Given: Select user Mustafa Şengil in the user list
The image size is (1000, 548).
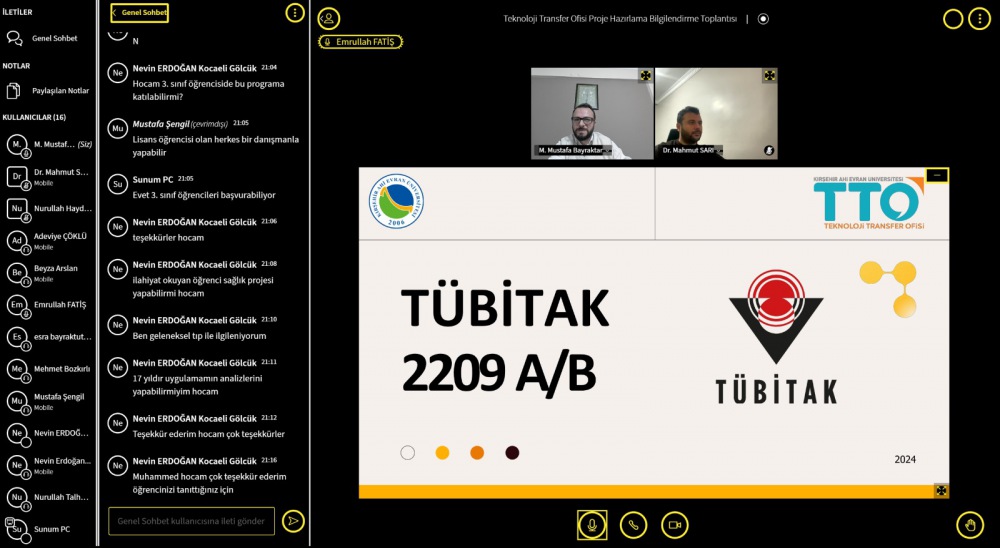Looking at the screenshot, I should (49, 401).
